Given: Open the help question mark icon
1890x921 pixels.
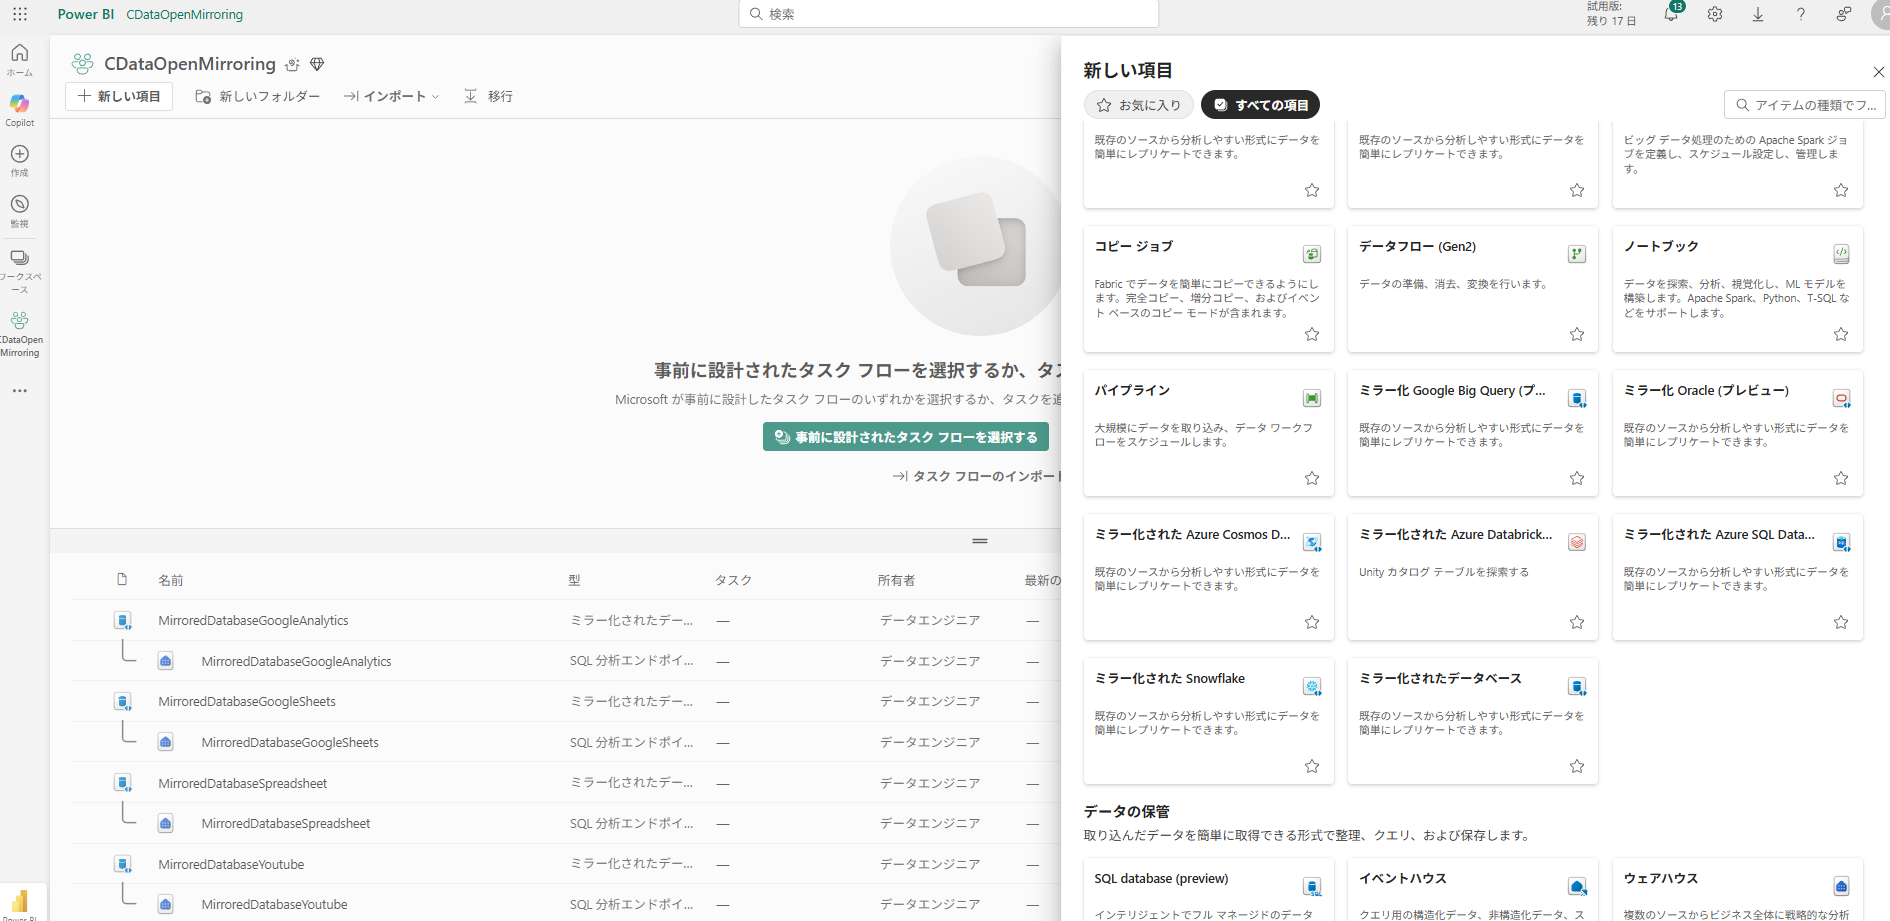Looking at the screenshot, I should coord(1801,14).
